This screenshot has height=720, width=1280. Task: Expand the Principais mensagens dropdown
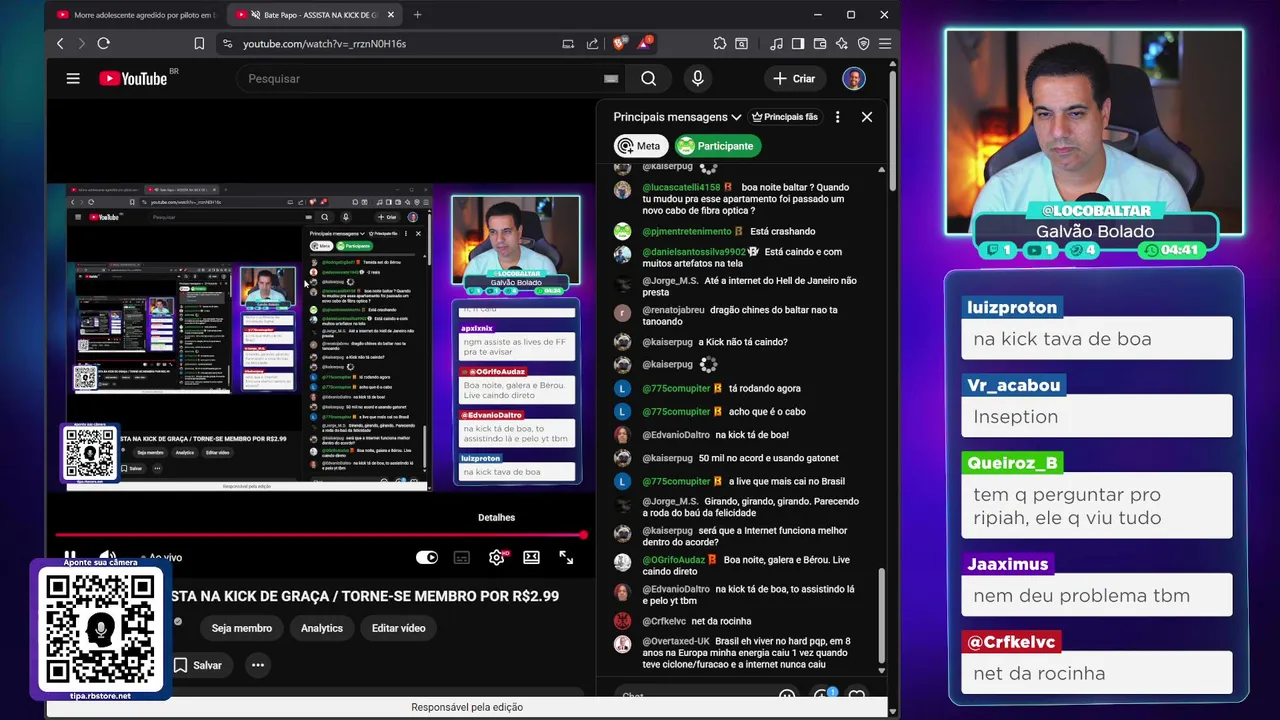coord(678,117)
